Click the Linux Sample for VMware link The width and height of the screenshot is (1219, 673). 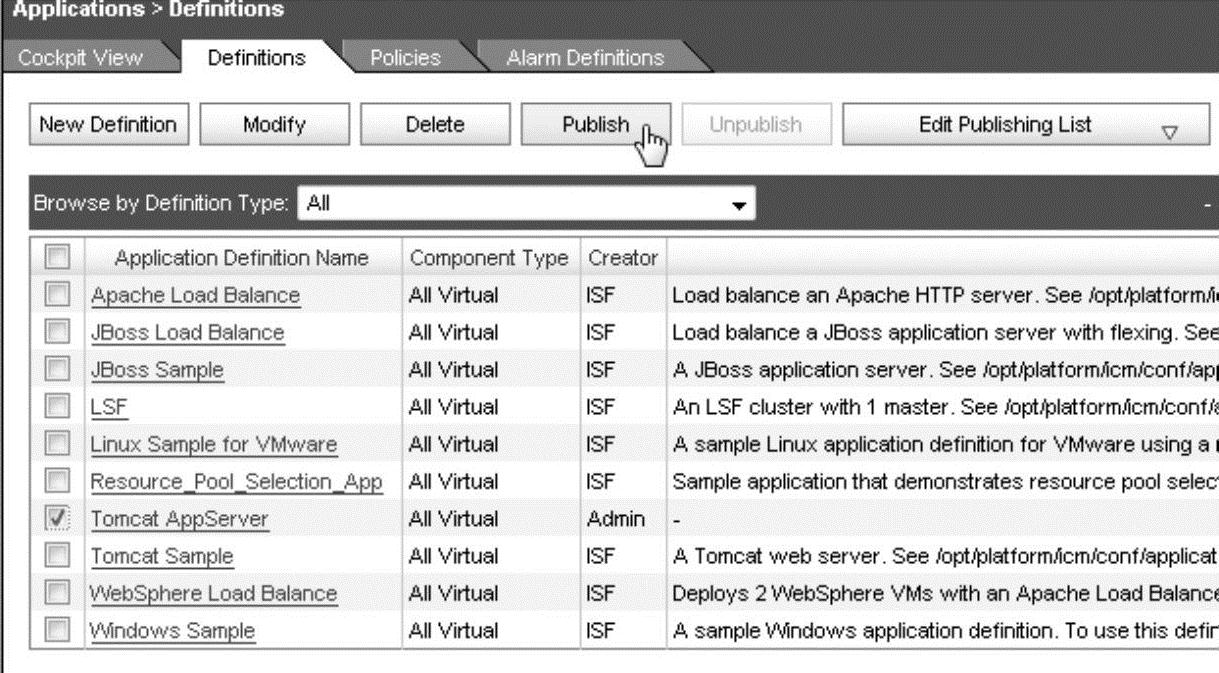click(213, 445)
